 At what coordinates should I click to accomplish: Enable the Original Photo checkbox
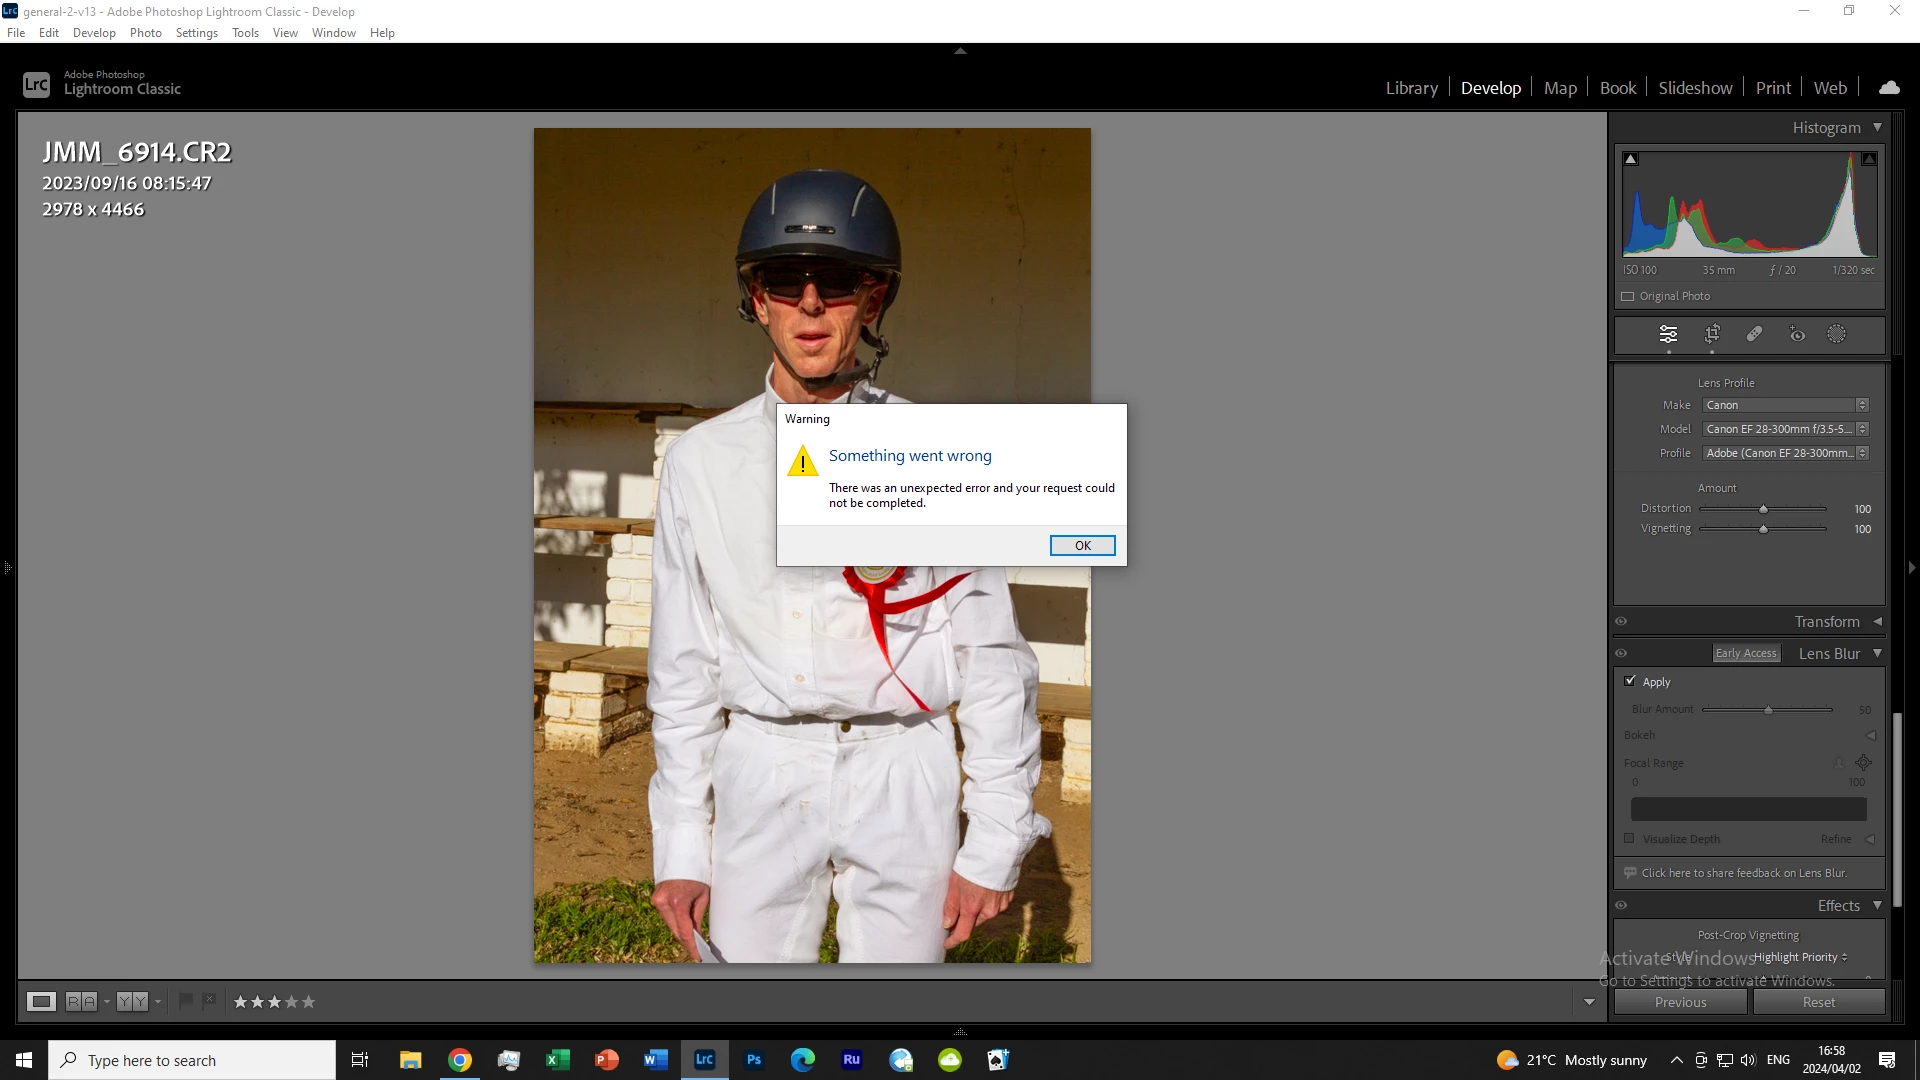pyautogui.click(x=1628, y=296)
